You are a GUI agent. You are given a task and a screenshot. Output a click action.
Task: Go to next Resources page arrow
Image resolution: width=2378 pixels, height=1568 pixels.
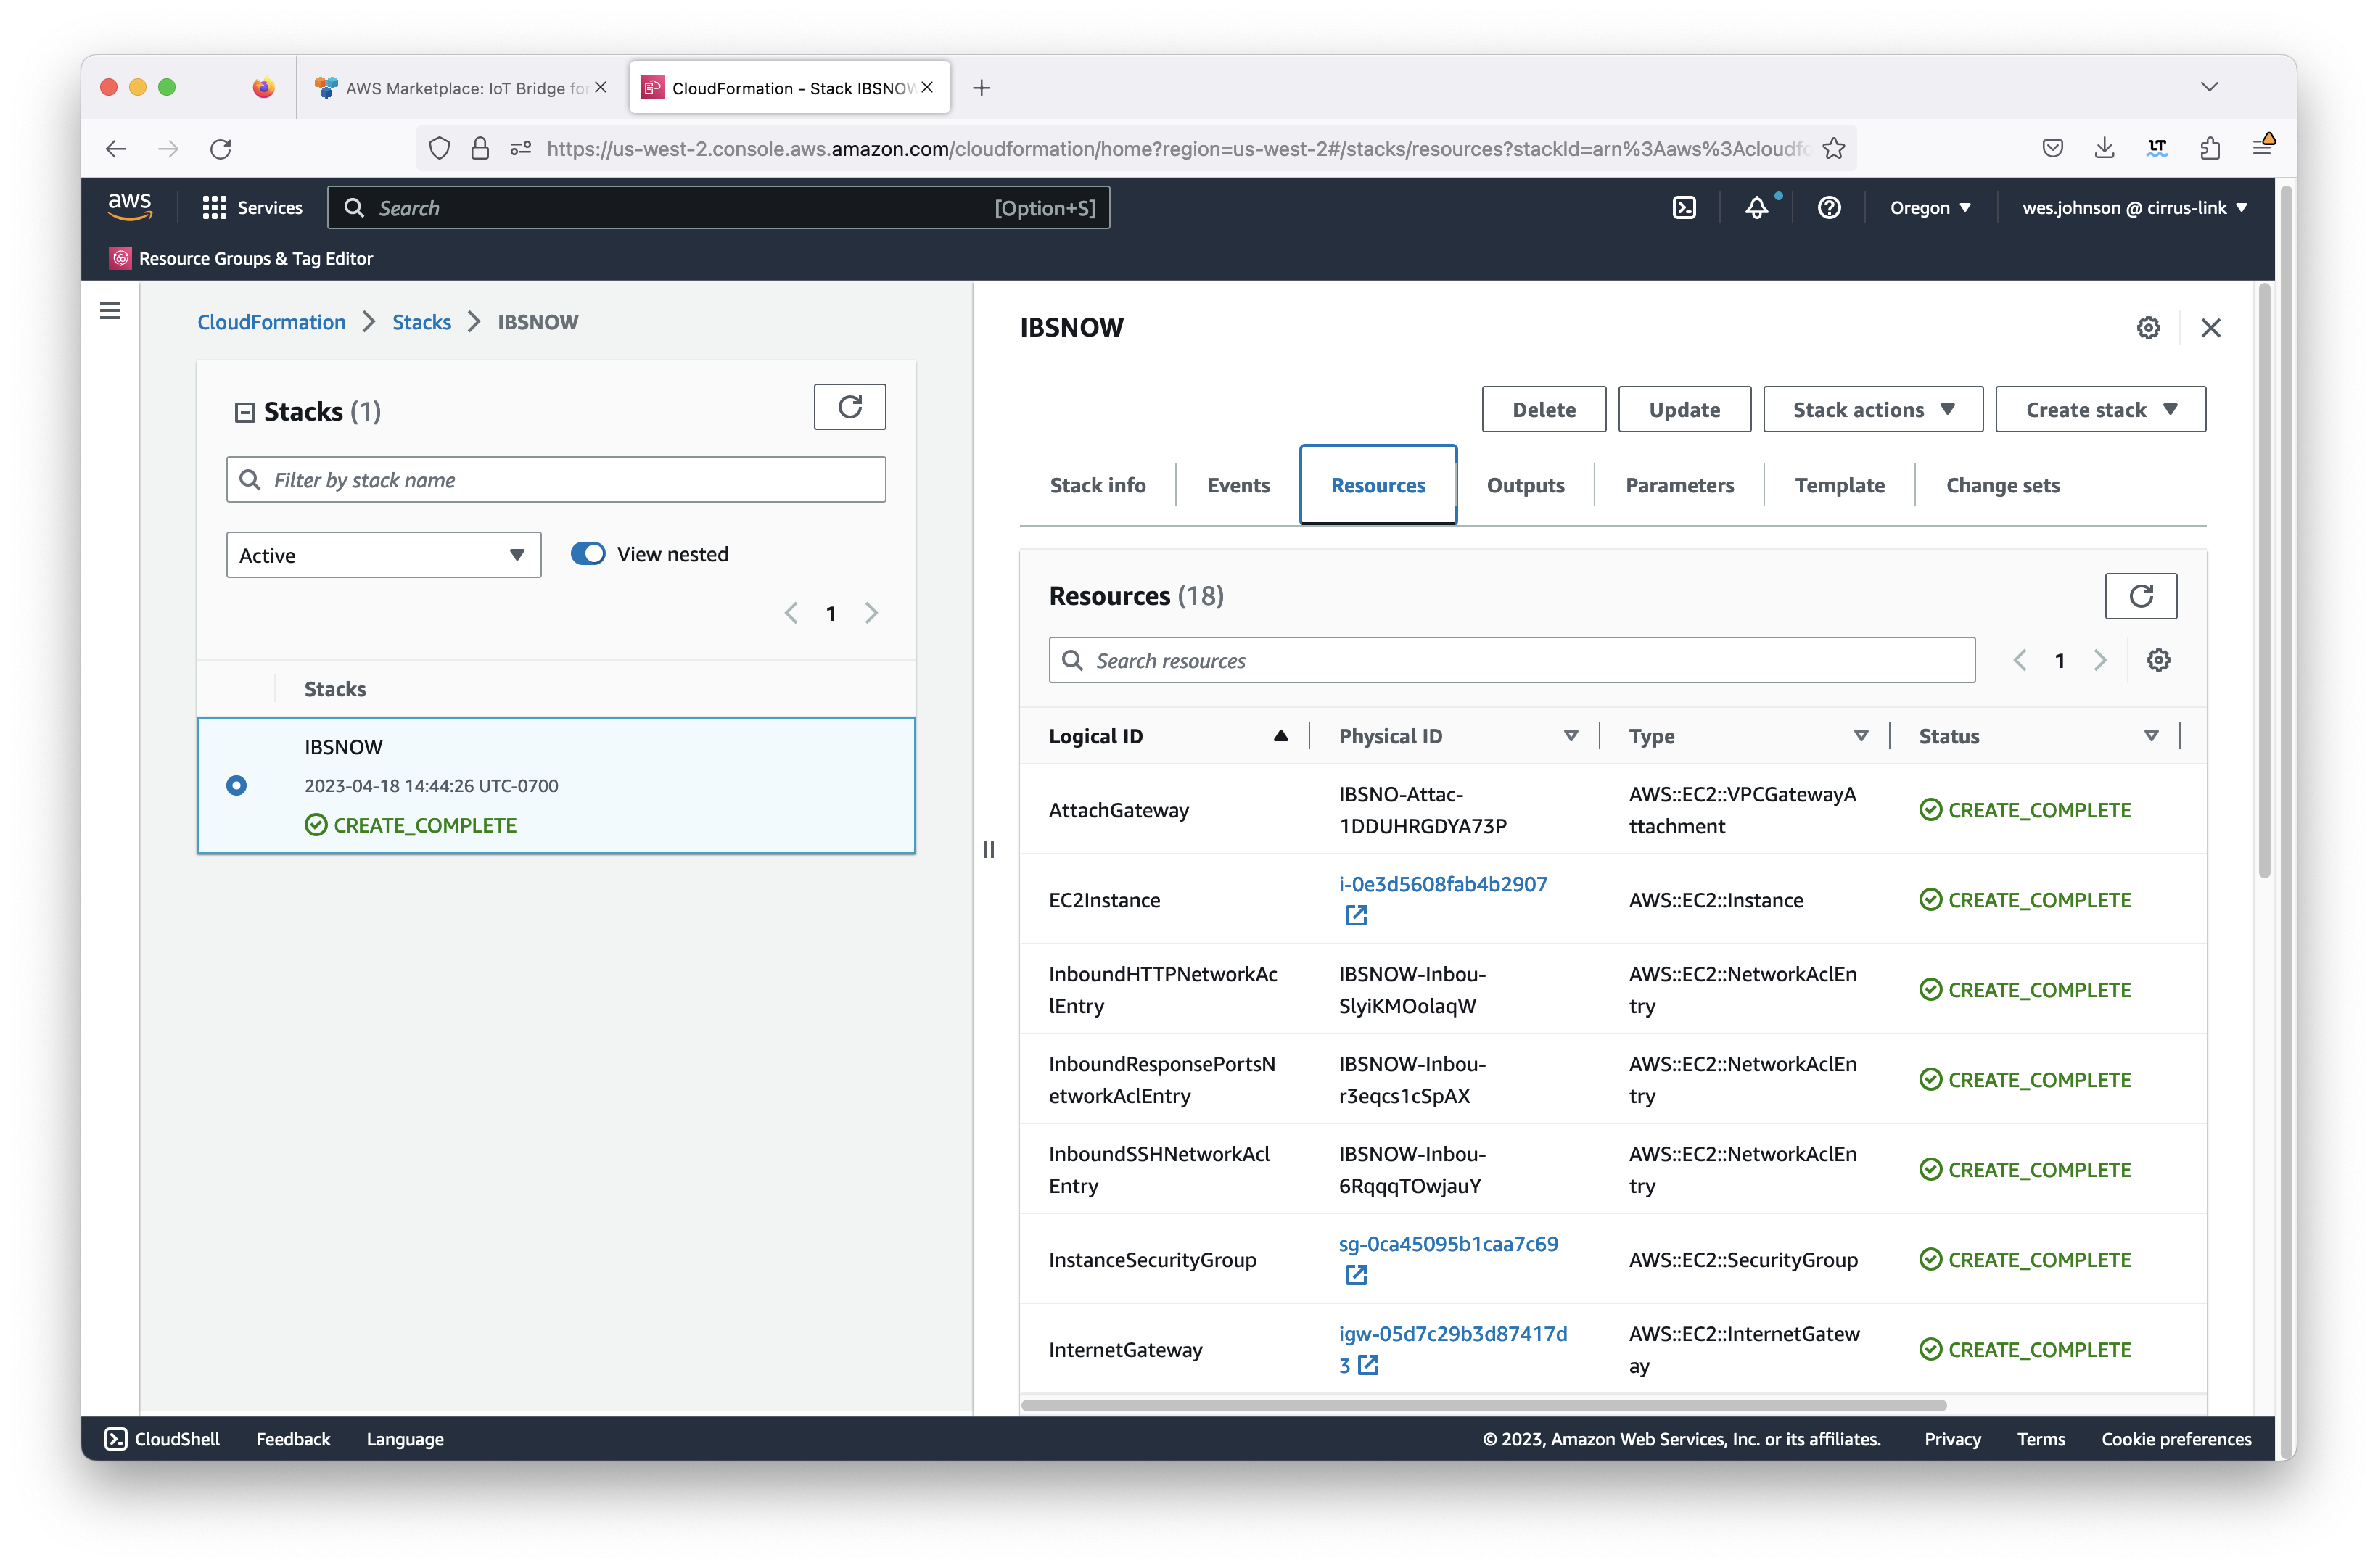2099,660
